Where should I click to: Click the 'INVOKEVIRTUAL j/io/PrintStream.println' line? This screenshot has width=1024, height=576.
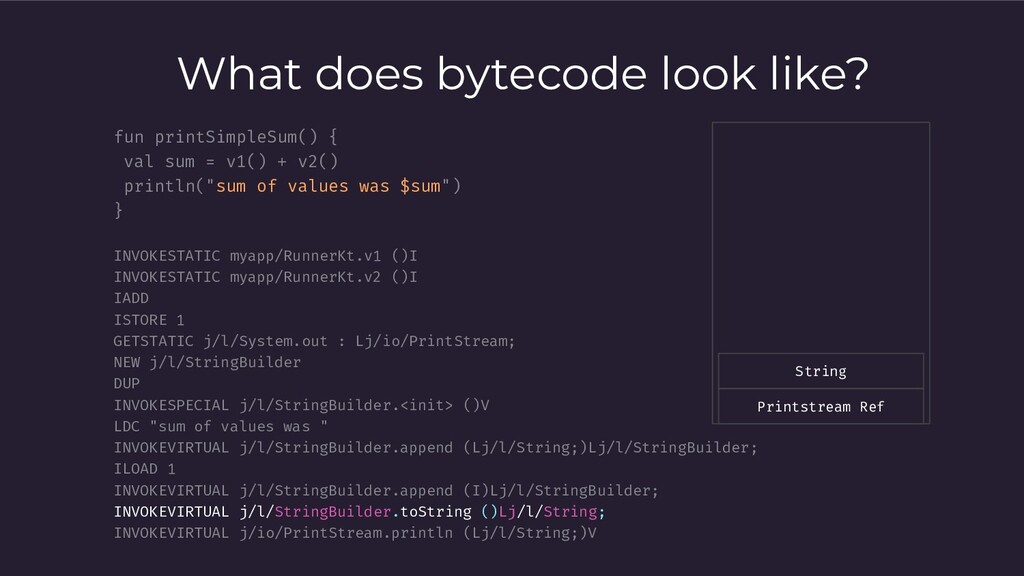(x=355, y=533)
